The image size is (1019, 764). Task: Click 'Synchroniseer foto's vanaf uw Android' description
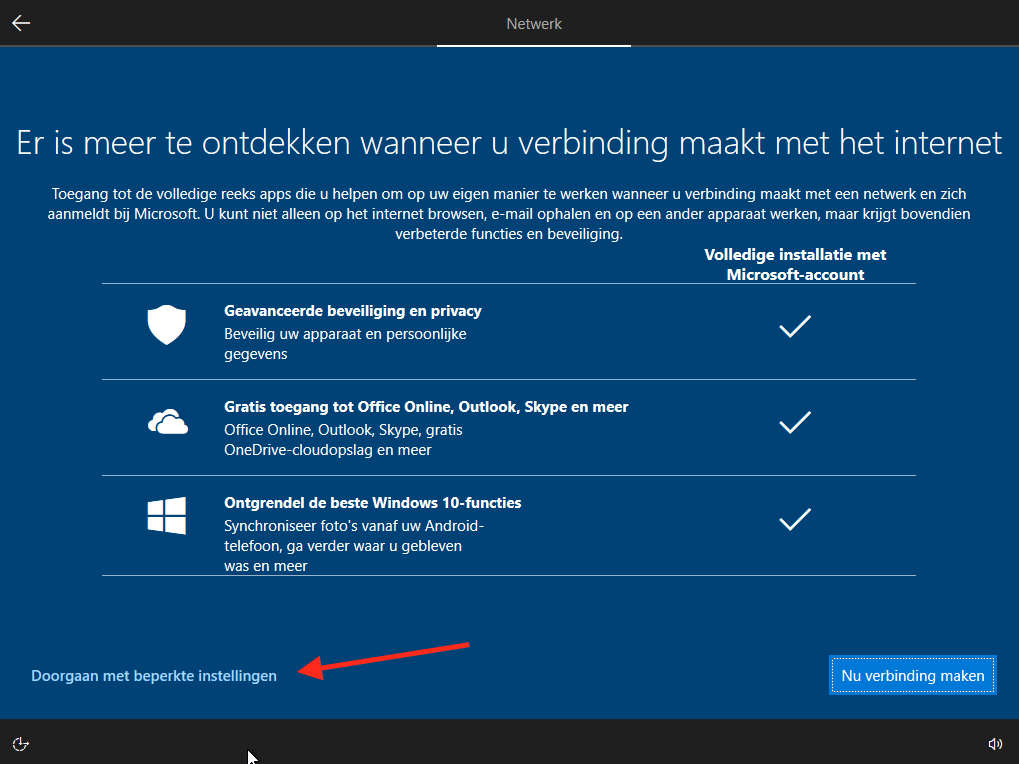coord(353,526)
